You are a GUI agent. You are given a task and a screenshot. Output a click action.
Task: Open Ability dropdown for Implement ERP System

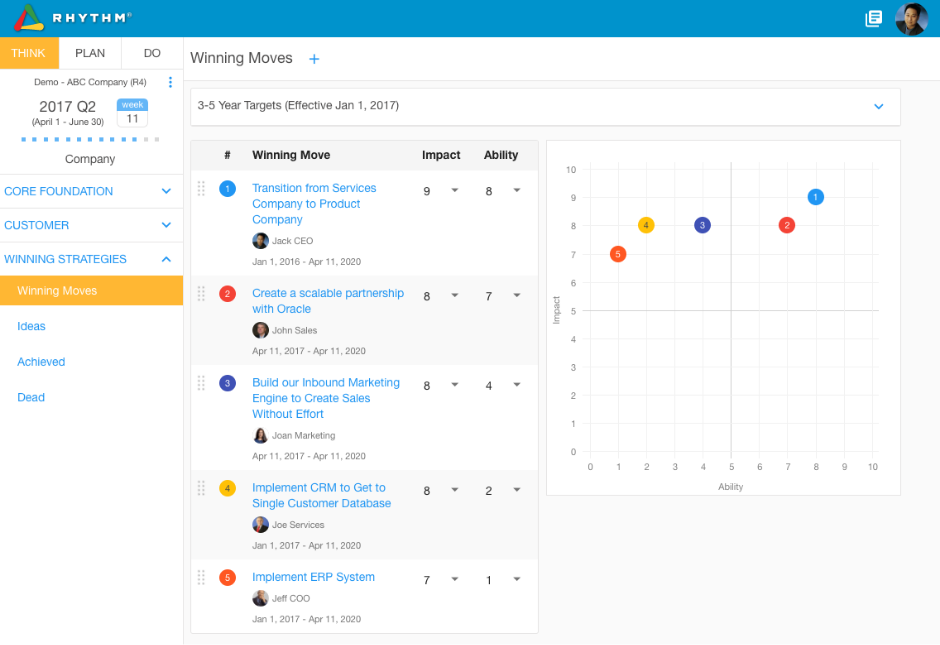pyautogui.click(x=517, y=580)
